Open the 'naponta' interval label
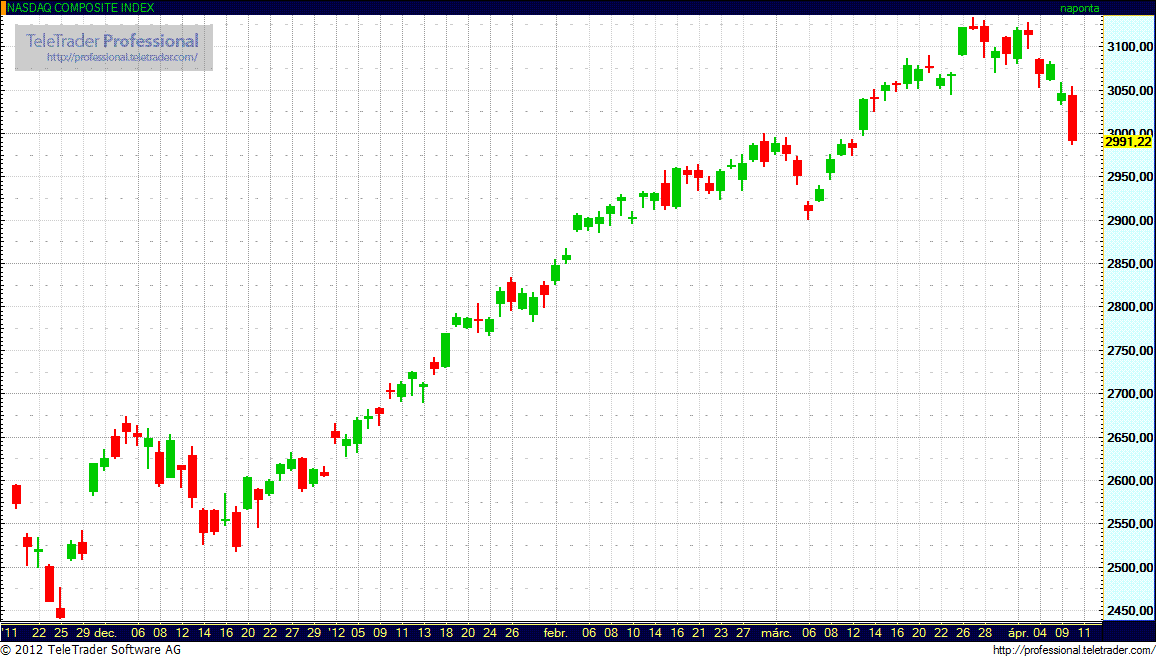Screen dimensions: 1156x659 1079,8
